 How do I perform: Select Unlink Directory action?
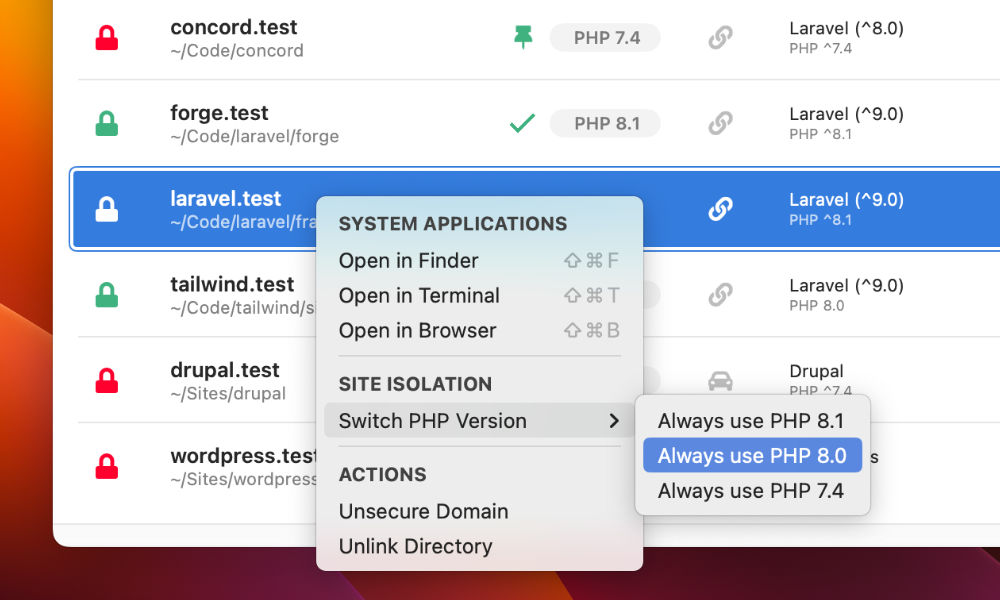[x=479, y=546]
